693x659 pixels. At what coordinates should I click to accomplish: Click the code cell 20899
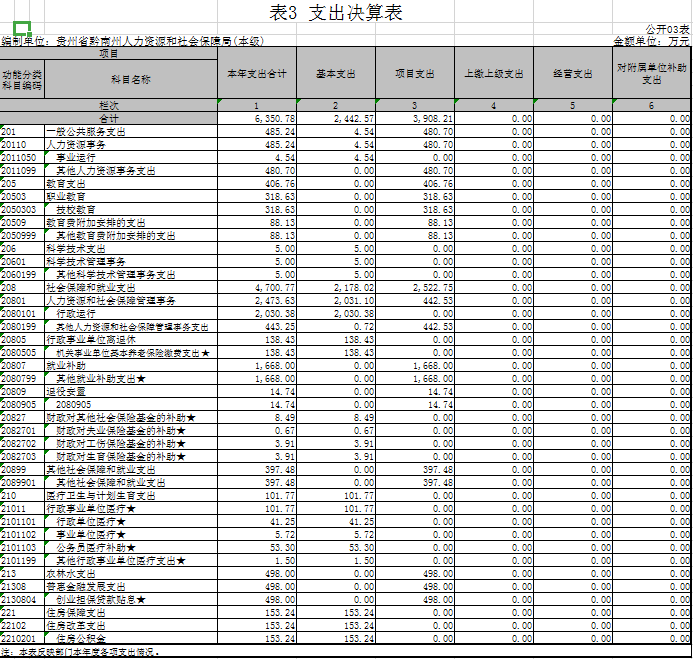pos(22,469)
